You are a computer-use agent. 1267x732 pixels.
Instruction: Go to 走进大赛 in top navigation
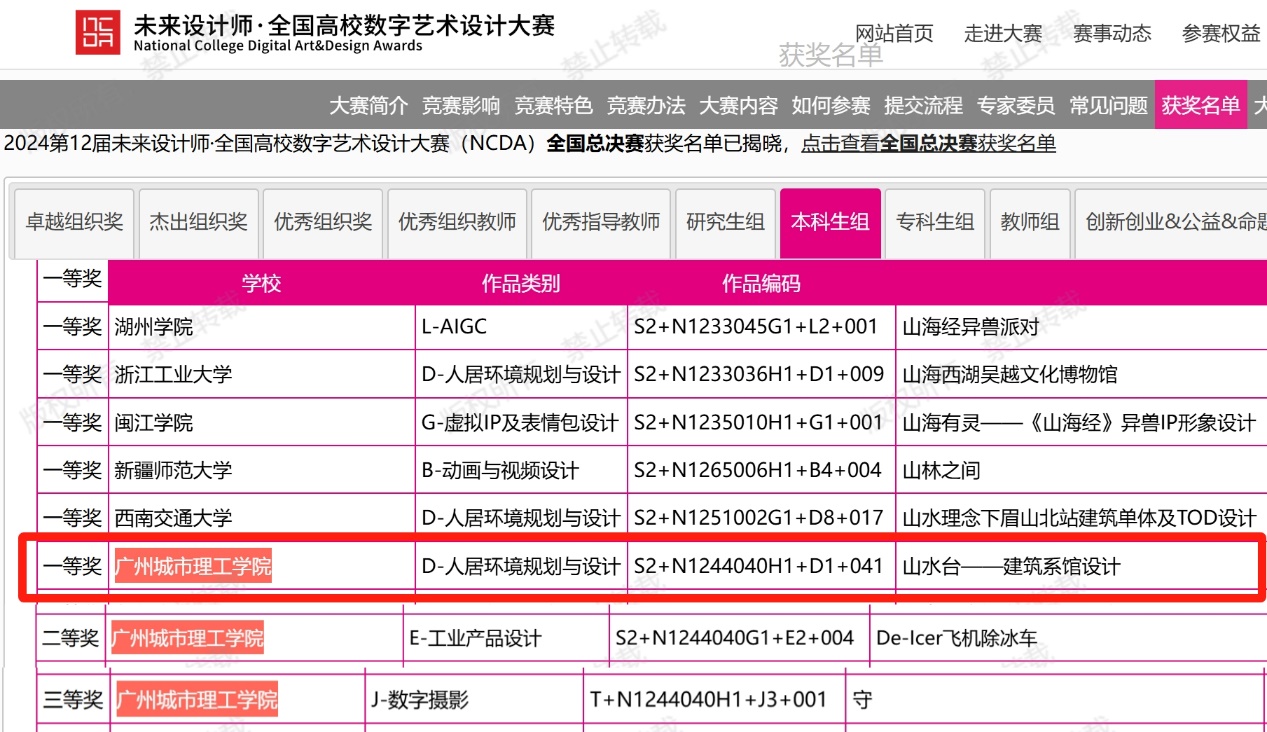tap(1003, 33)
